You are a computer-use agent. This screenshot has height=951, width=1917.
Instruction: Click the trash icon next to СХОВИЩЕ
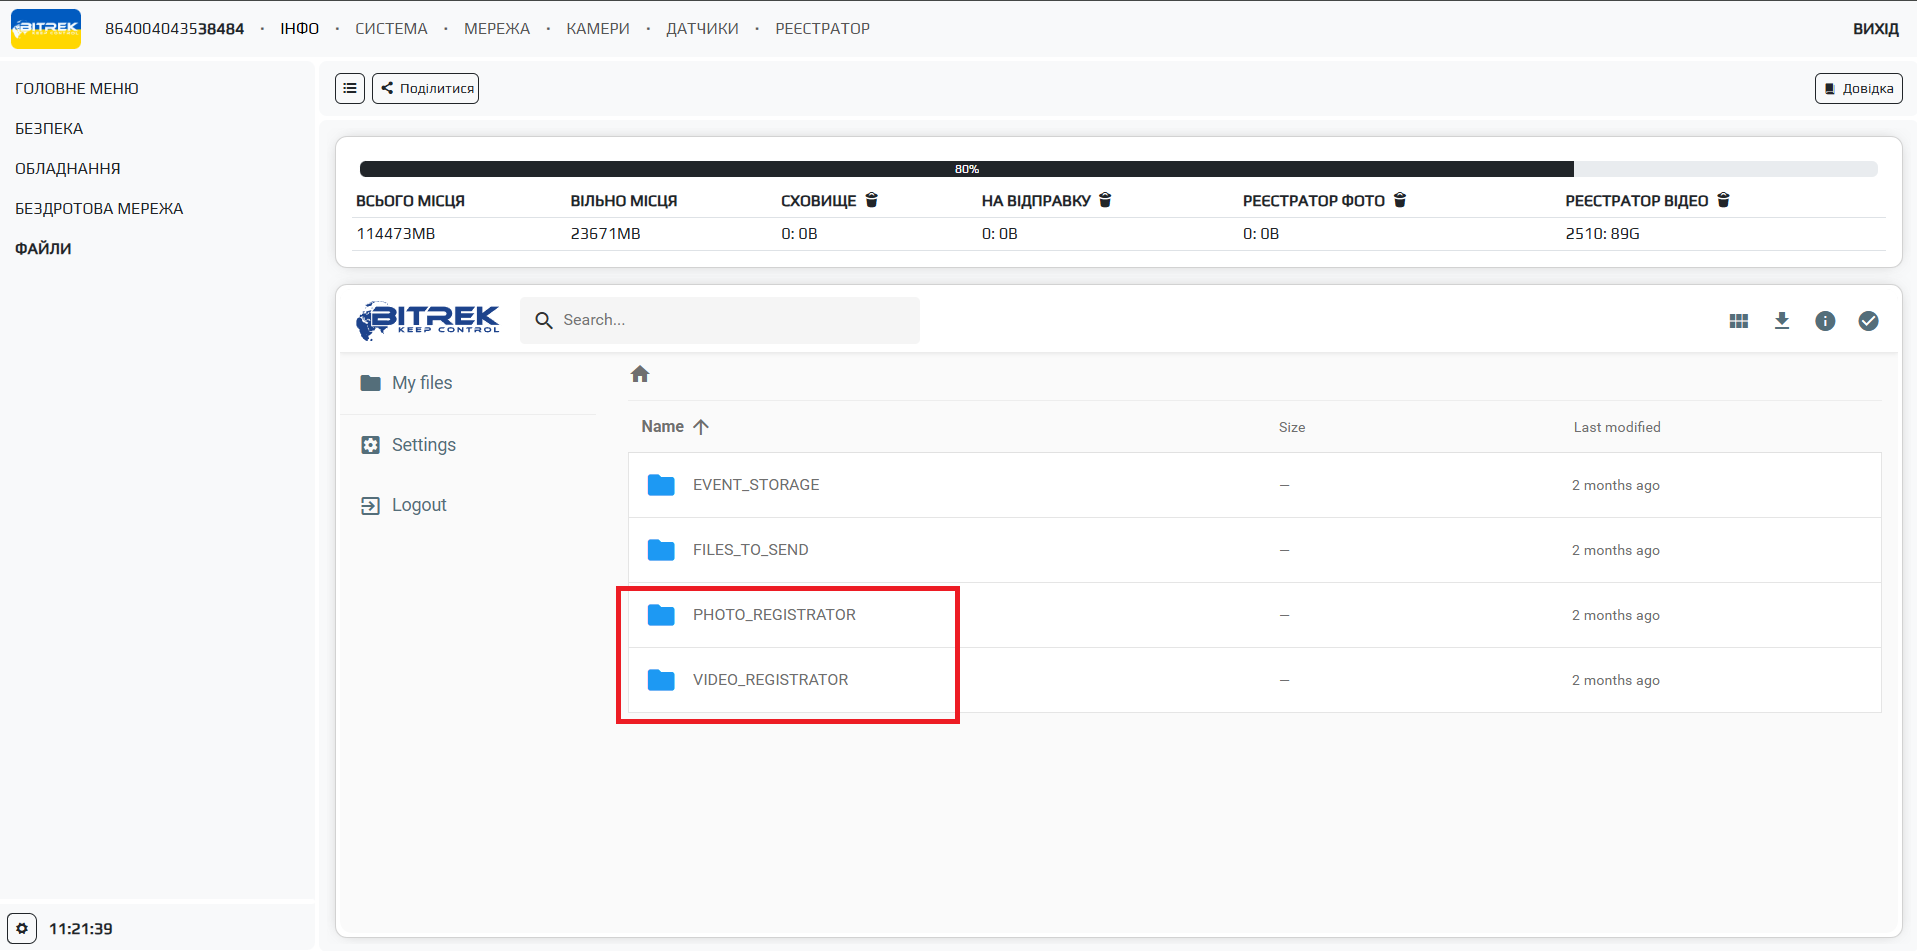pos(871,200)
